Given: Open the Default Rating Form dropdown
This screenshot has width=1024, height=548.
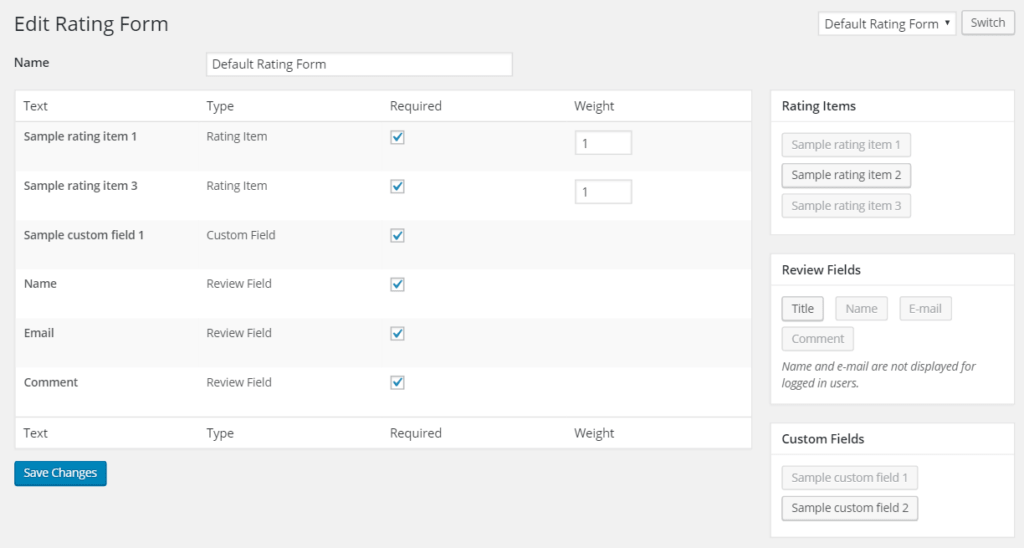Looking at the screenshot, I should pyautogui.click(x=887, y=24).
